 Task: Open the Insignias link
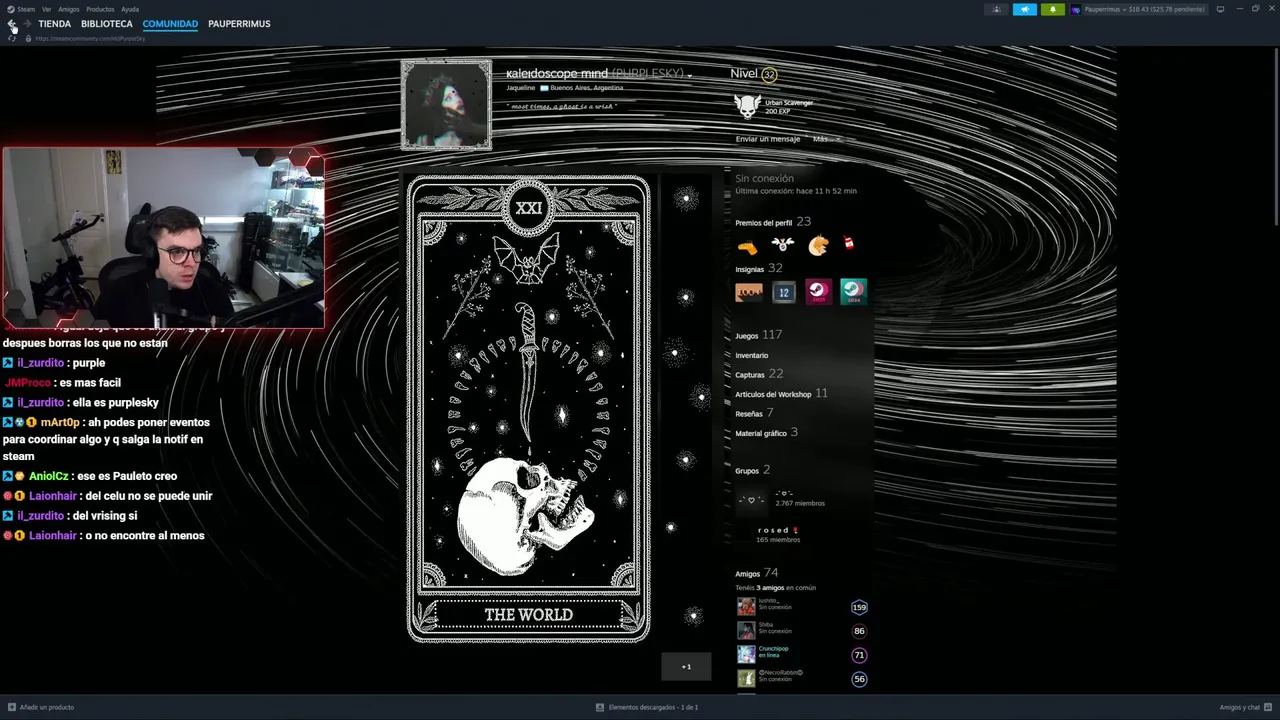[x=749, y=269]
